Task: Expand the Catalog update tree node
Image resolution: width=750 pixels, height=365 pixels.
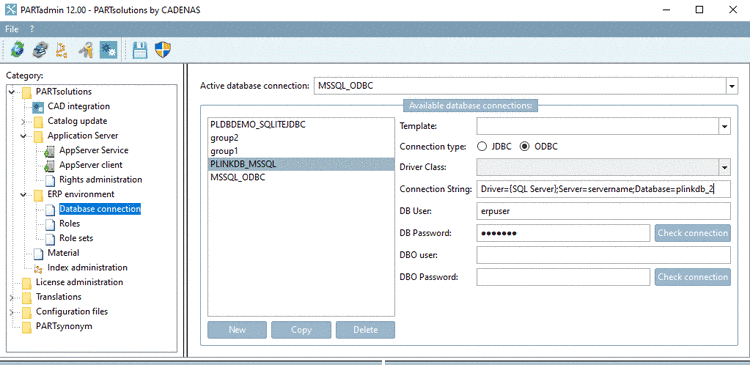Action: (23, 122)
